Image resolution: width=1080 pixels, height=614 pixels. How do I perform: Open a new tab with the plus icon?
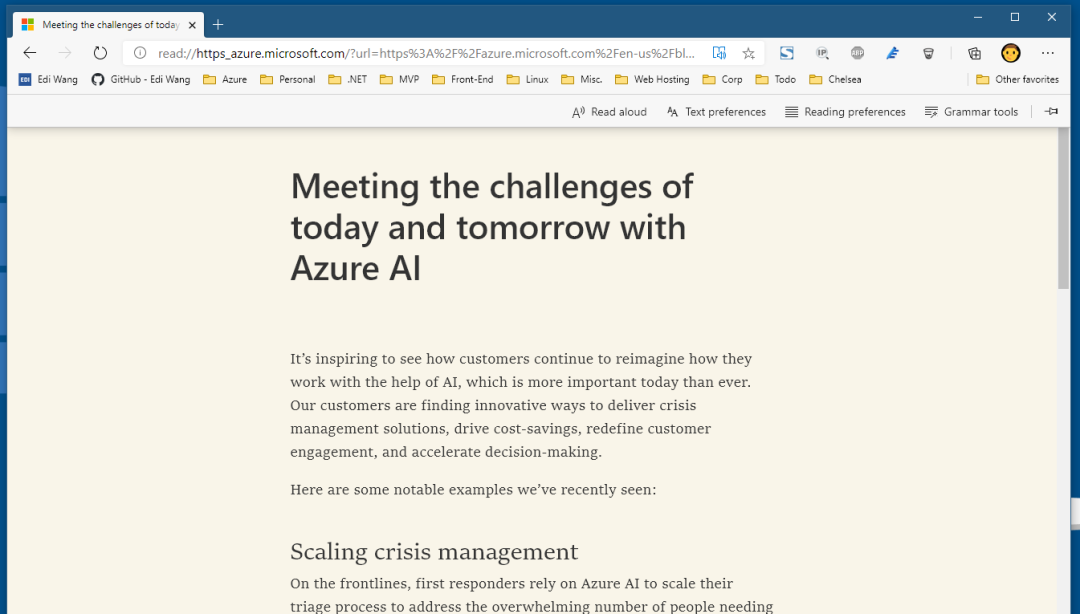click(218, 25)
